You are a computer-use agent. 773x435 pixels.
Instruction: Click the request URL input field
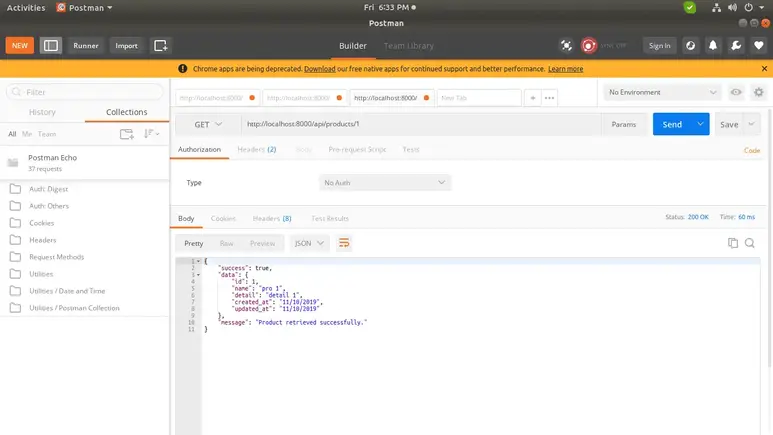(420, 124)
